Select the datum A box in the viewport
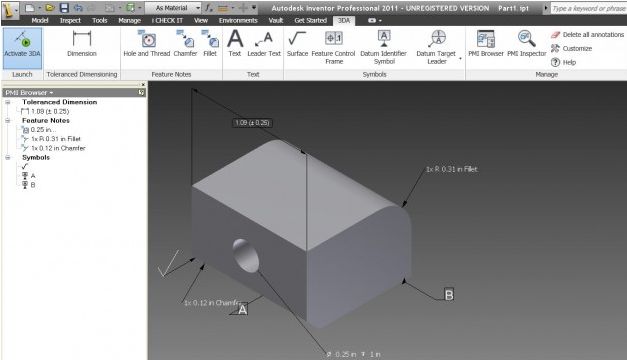The width and height of the screenshot is (627, 360). tap(242, 309)
